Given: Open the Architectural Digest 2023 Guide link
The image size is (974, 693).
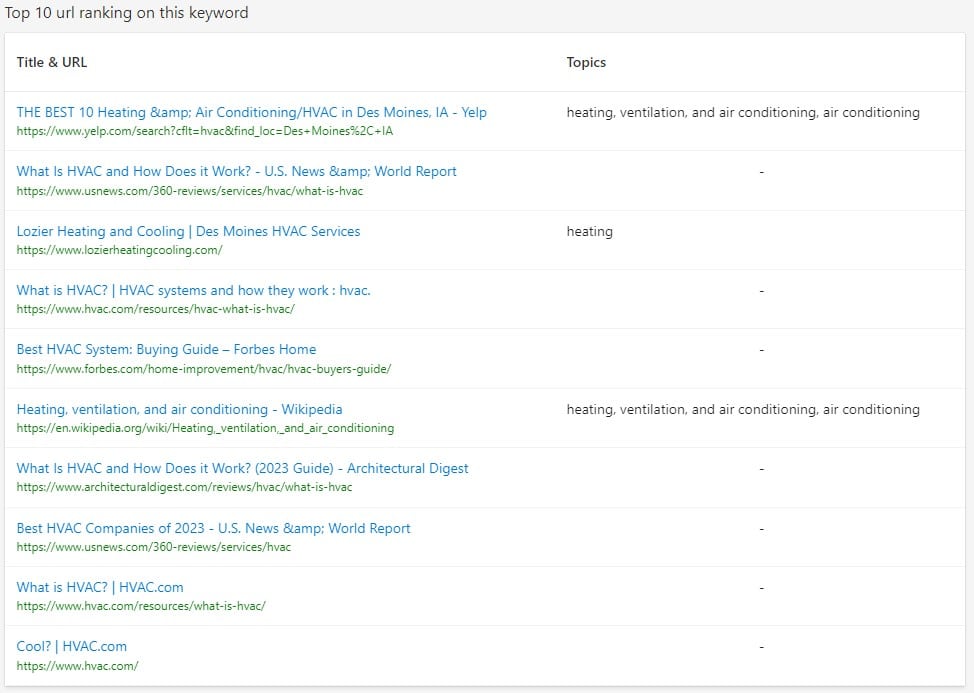Looking at the screenshot, I should tap(242, 468).
